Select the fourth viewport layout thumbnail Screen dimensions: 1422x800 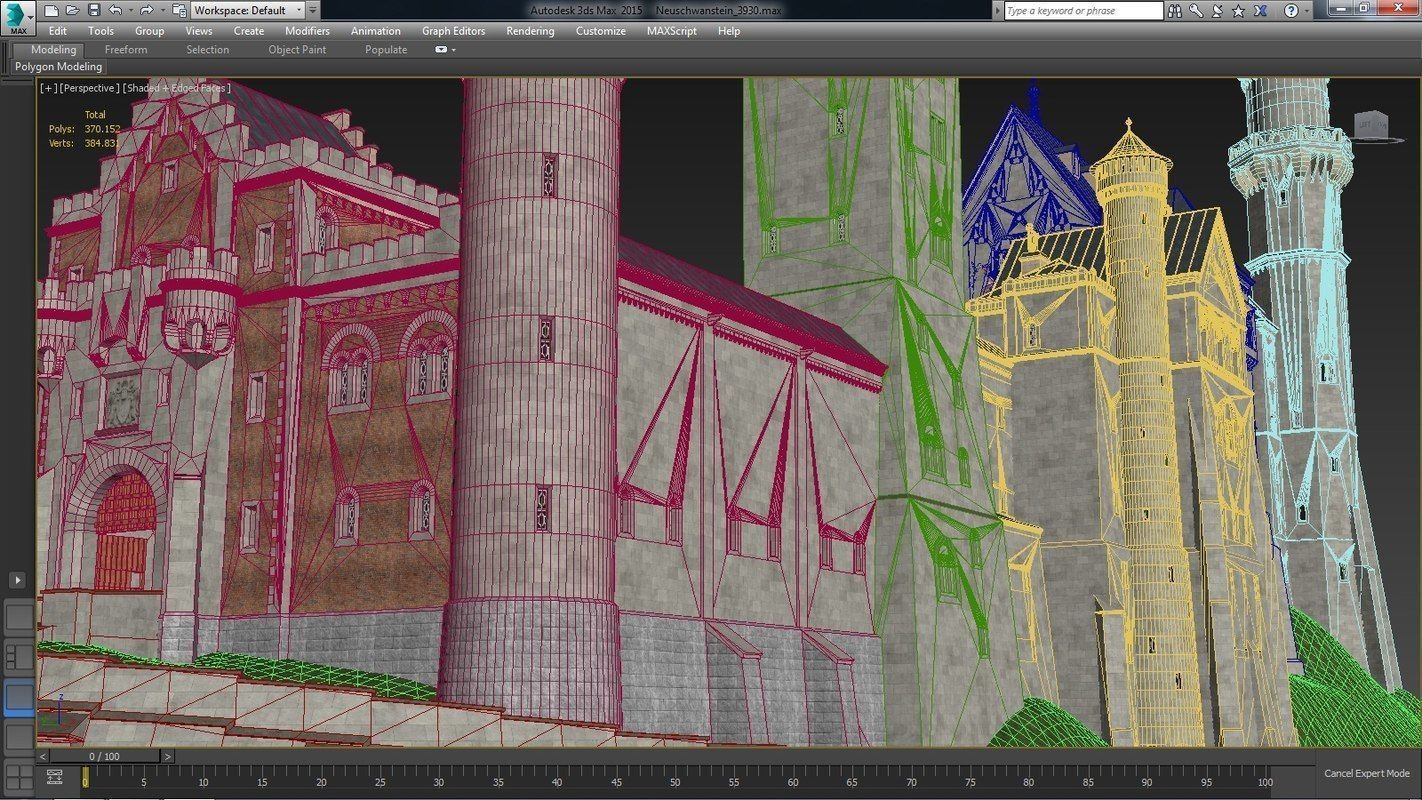pyautogui.click(x=19, y=737)
